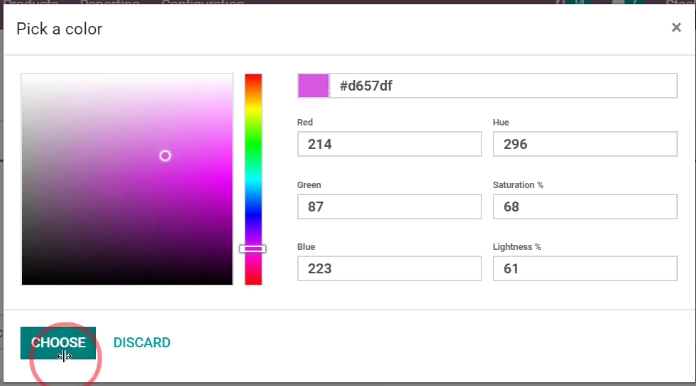Pick white at top-left of color area
The image size is (696, 386).
tap(24, 77)
